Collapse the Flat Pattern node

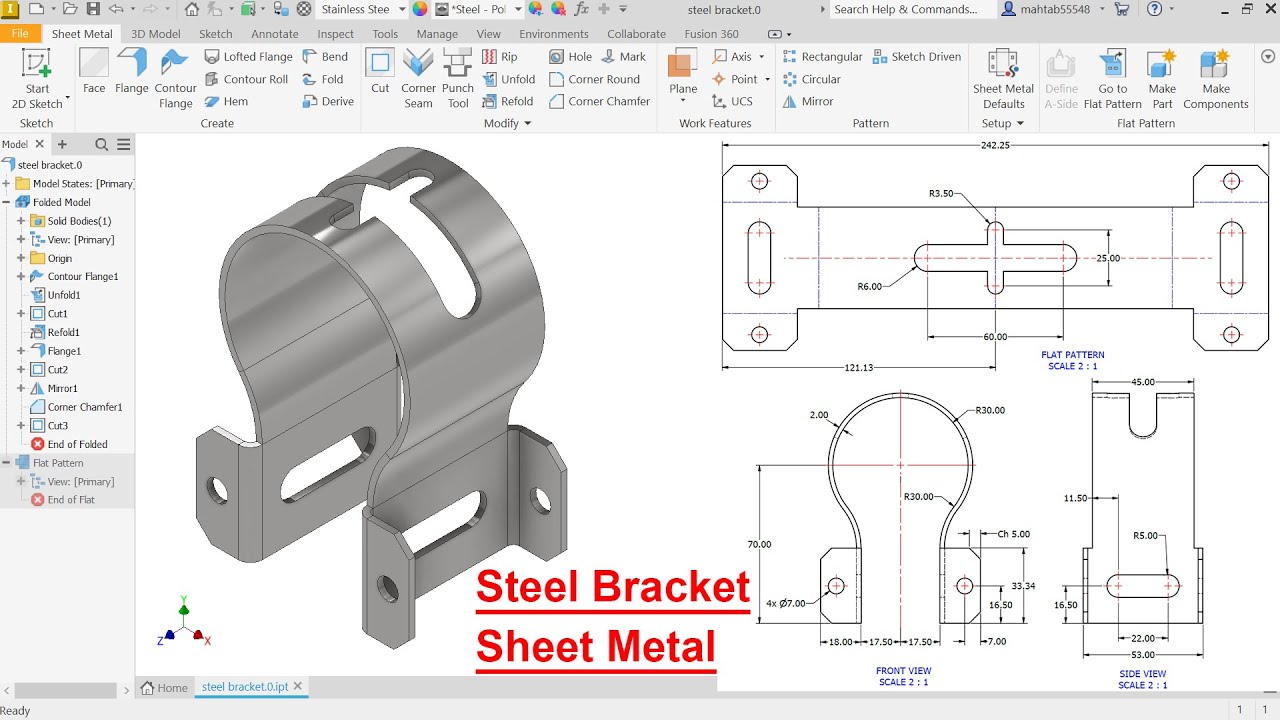(7, 463)
